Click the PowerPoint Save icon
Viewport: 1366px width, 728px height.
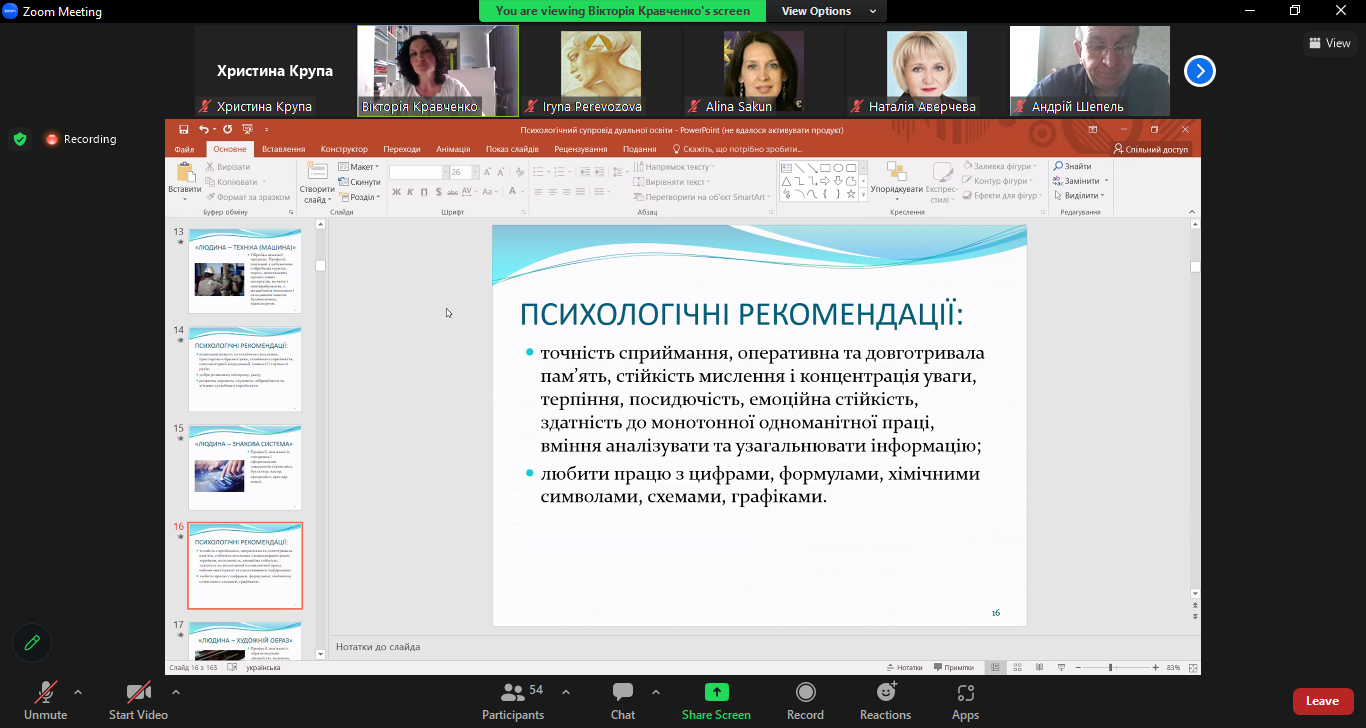click(183, 129)
